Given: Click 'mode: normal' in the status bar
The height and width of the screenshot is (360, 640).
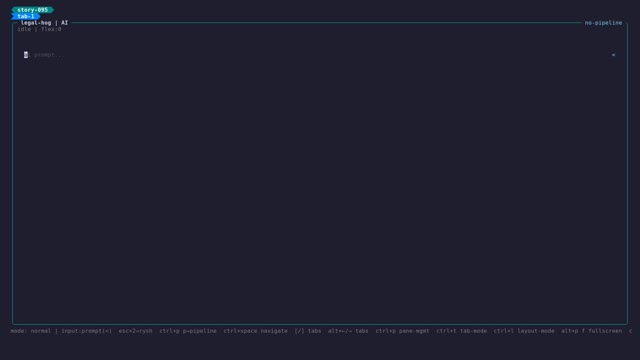Looking at the screenshot, I should (31, 331).
